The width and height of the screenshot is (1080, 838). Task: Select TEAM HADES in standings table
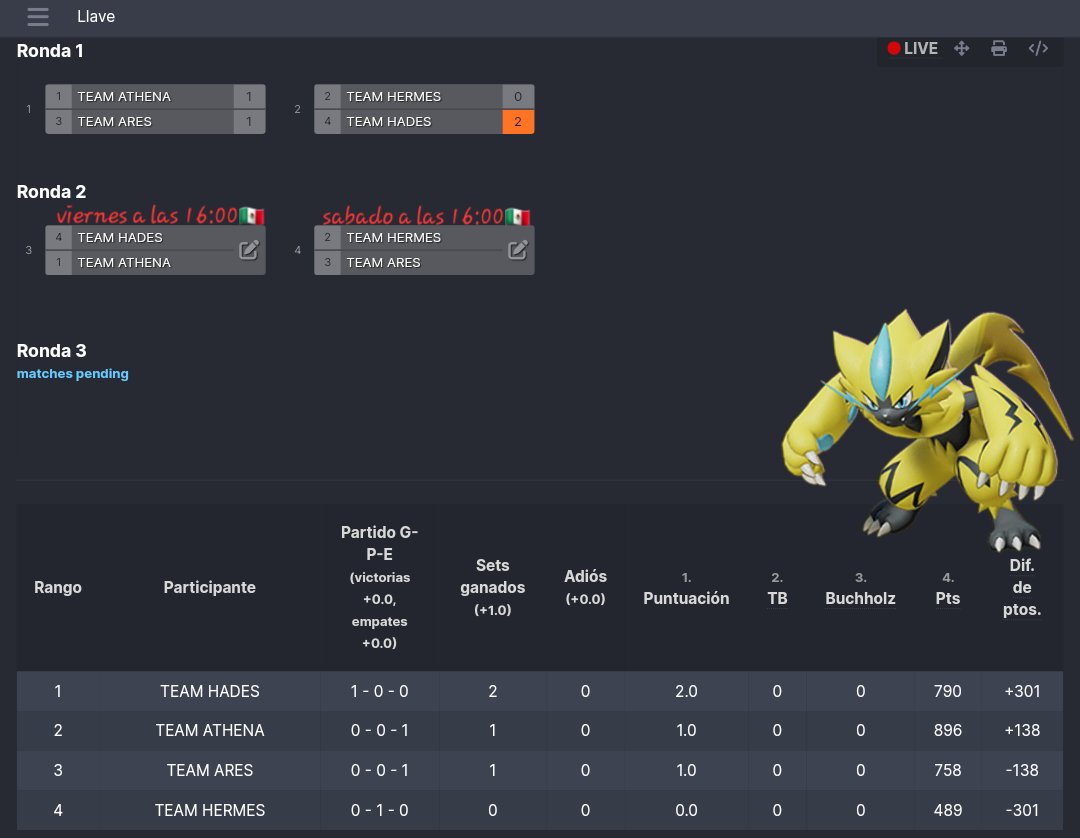(209, 691)
